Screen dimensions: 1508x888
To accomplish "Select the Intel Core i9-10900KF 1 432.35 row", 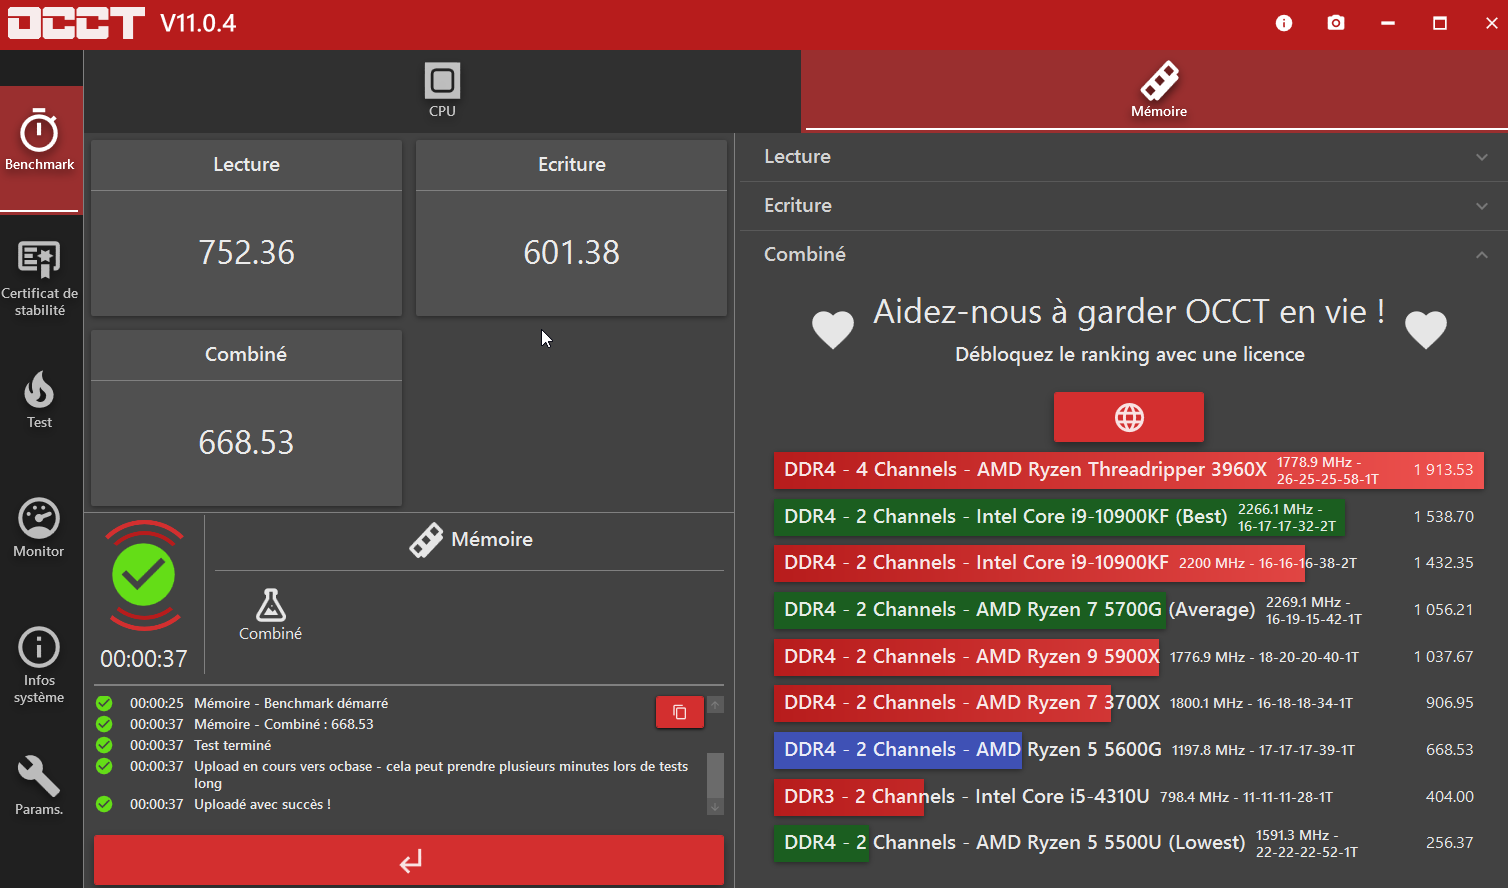I will [1128, 563].
